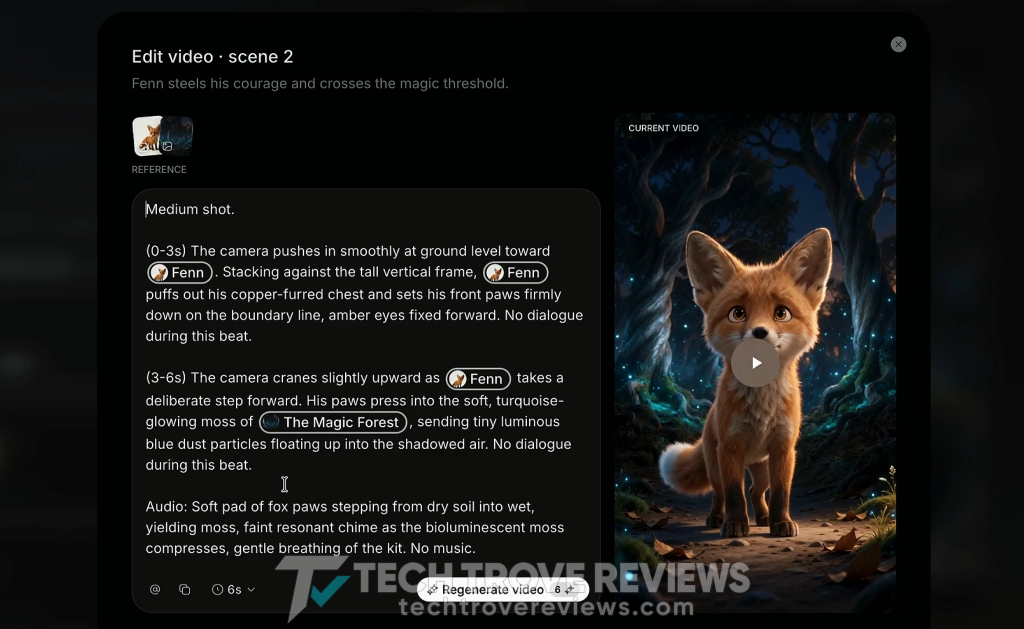Click the @ mention icon below the prompt
Screen dimensions: 1024x629
155,589
